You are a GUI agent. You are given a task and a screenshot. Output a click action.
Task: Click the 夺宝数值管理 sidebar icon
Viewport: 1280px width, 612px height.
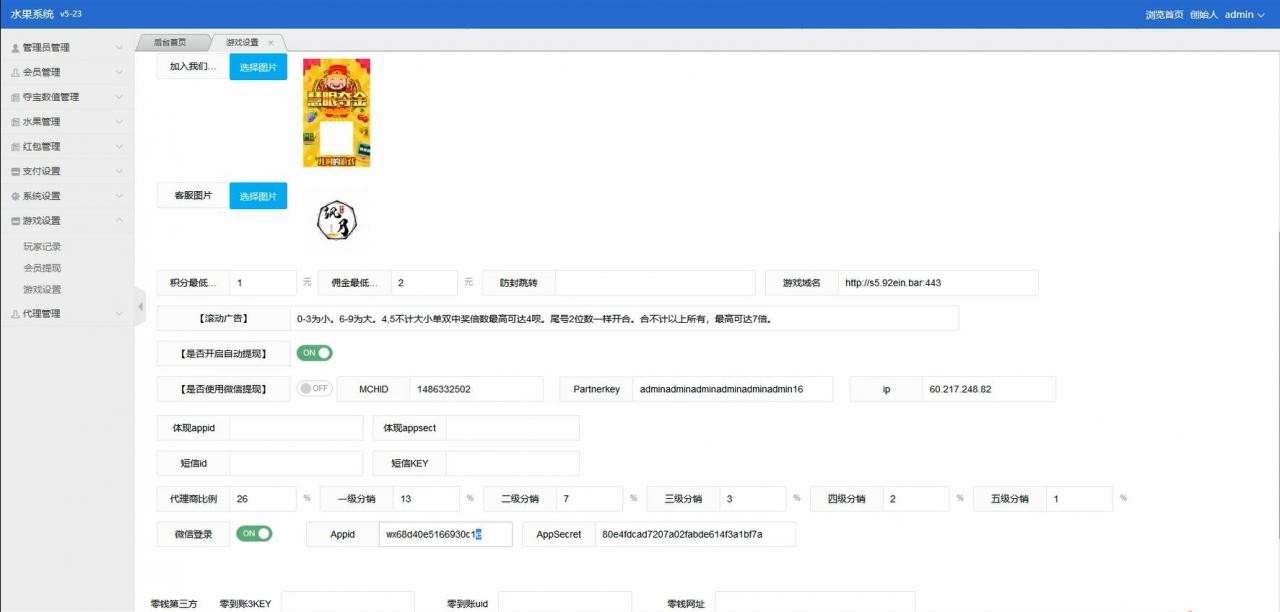point(15,98)
